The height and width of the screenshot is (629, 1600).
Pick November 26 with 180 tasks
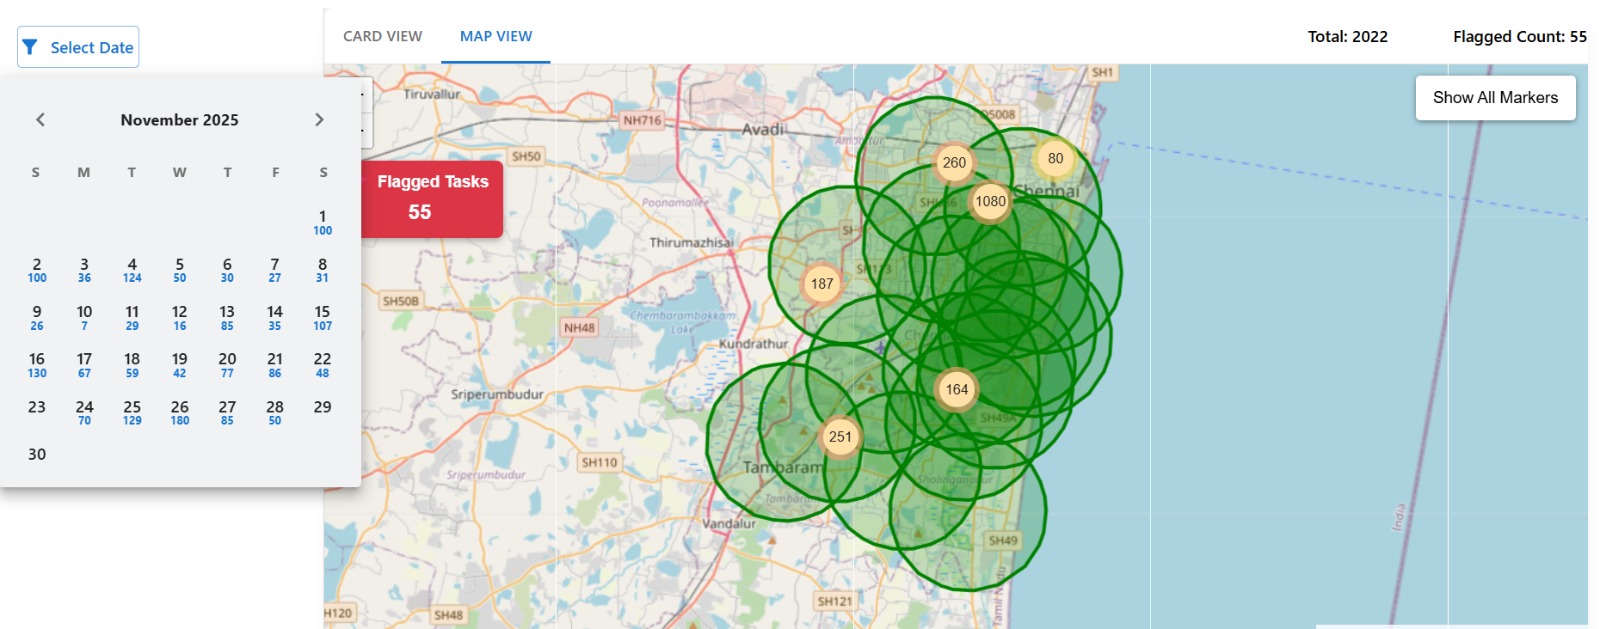coord(180,412)
